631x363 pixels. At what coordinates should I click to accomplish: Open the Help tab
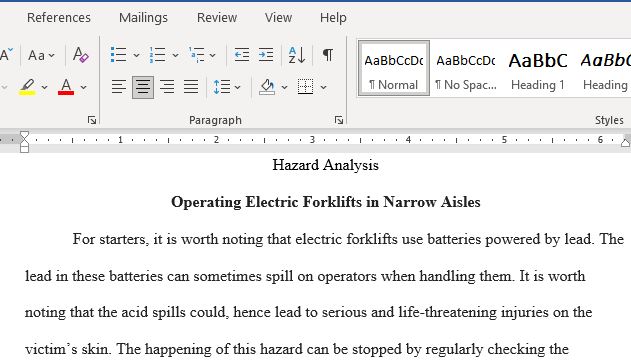[333, 18]
